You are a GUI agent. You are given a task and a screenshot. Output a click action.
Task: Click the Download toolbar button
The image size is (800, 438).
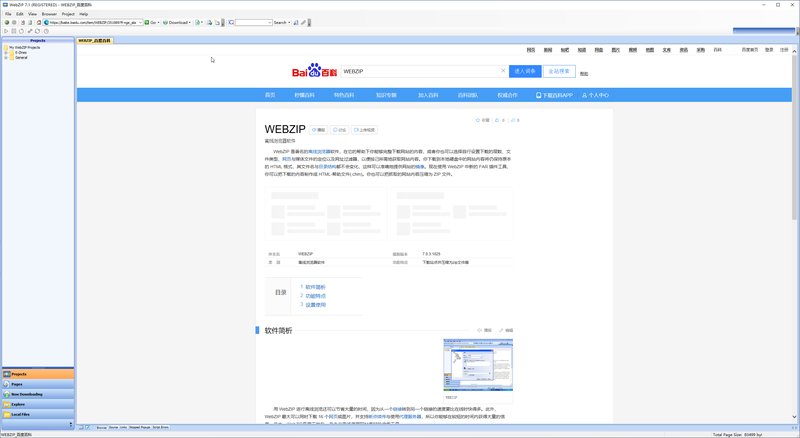[177, 21]
